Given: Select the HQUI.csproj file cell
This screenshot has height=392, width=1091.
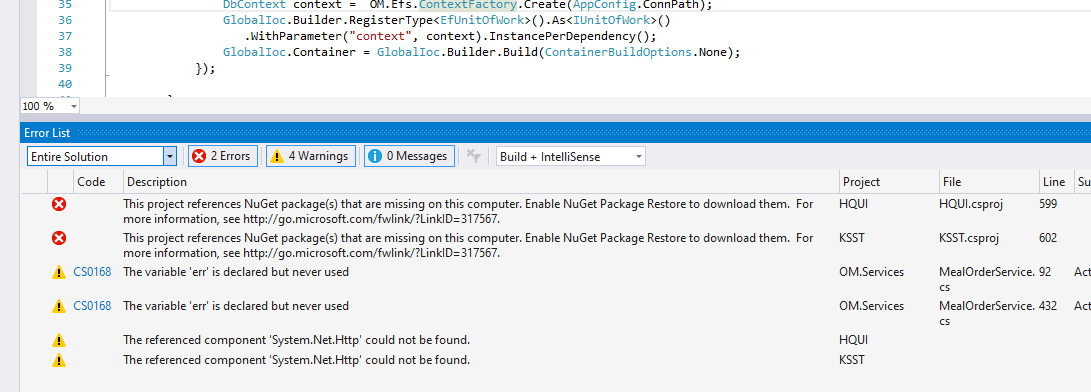Looking at the screenshot, I should pos(971,203).
